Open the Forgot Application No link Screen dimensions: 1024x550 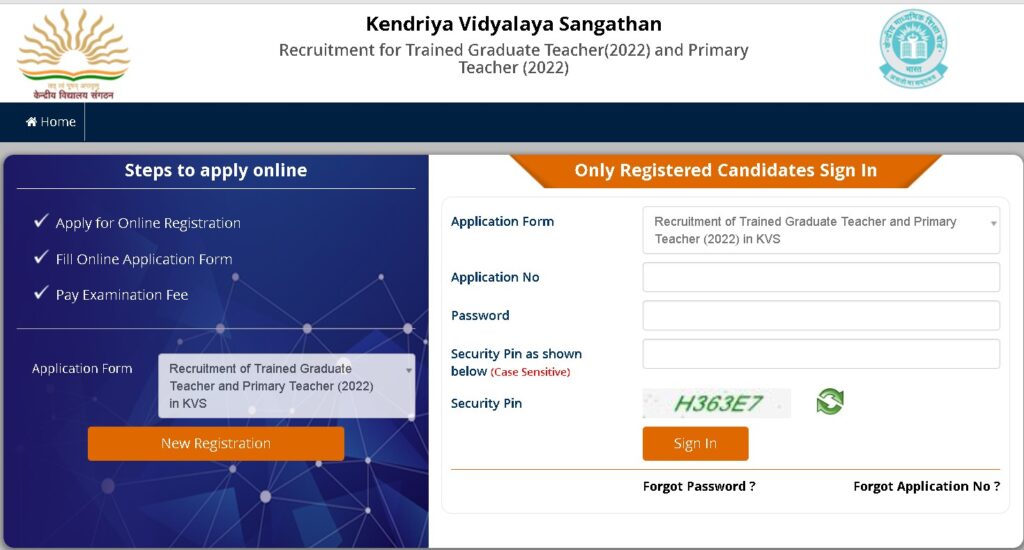tap(926, 486)
